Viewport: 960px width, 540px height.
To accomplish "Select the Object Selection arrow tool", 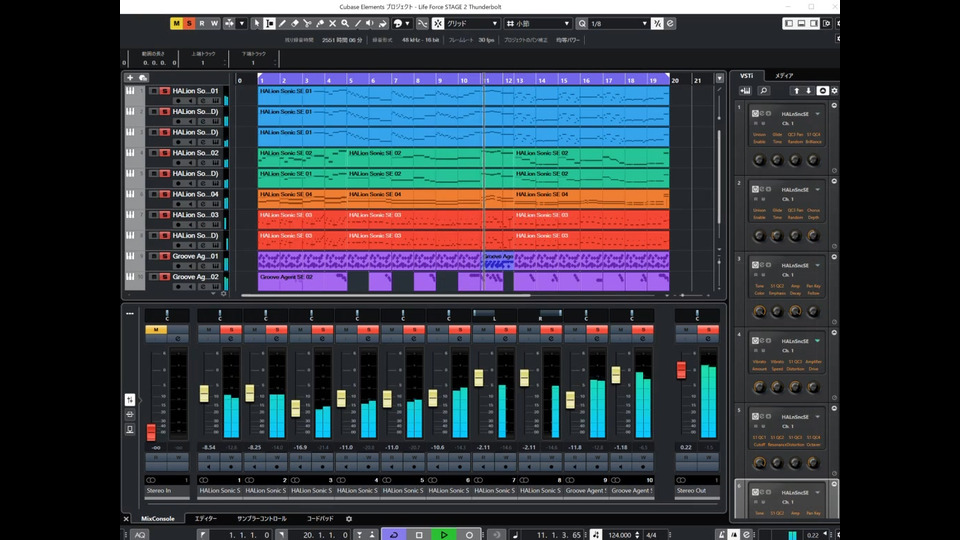I will (257, 23).
